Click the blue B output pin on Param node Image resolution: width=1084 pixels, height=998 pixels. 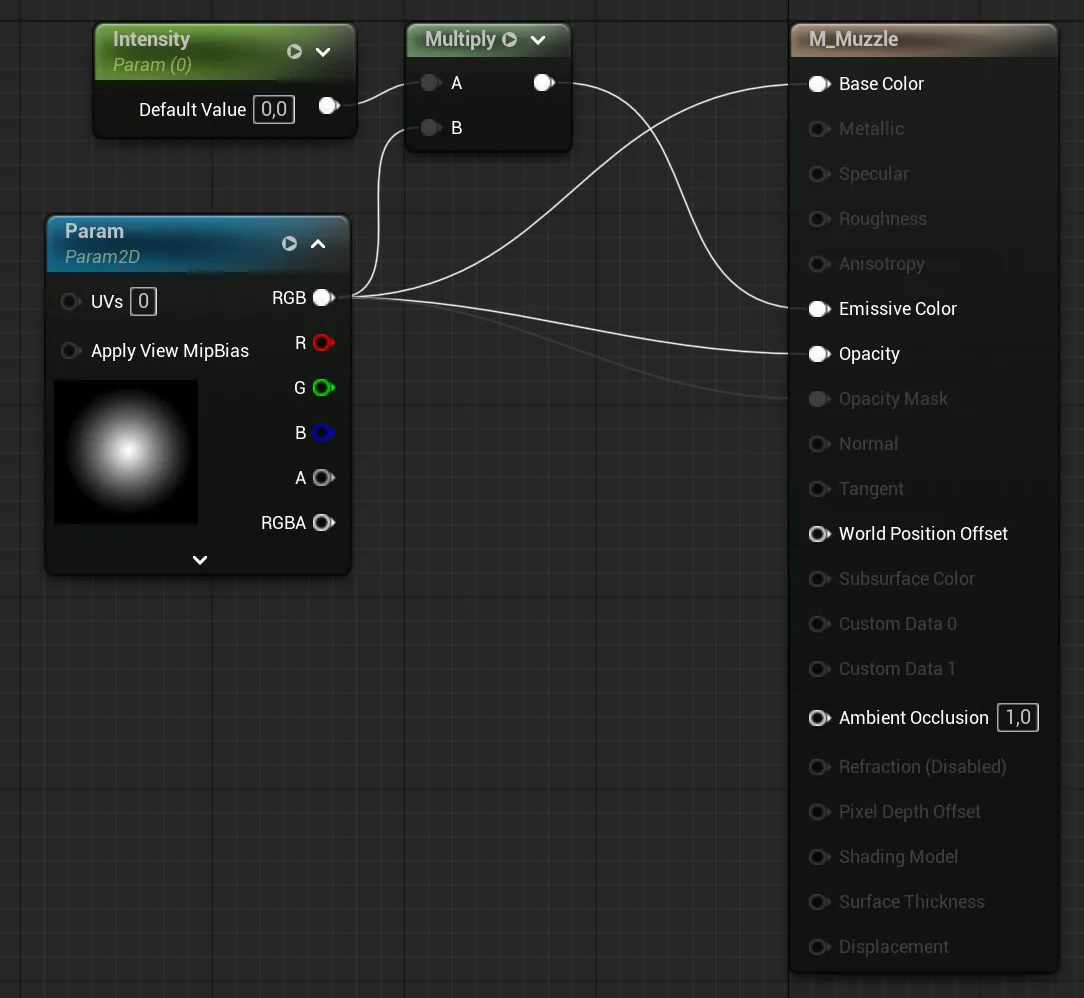(x=324, y=433)
